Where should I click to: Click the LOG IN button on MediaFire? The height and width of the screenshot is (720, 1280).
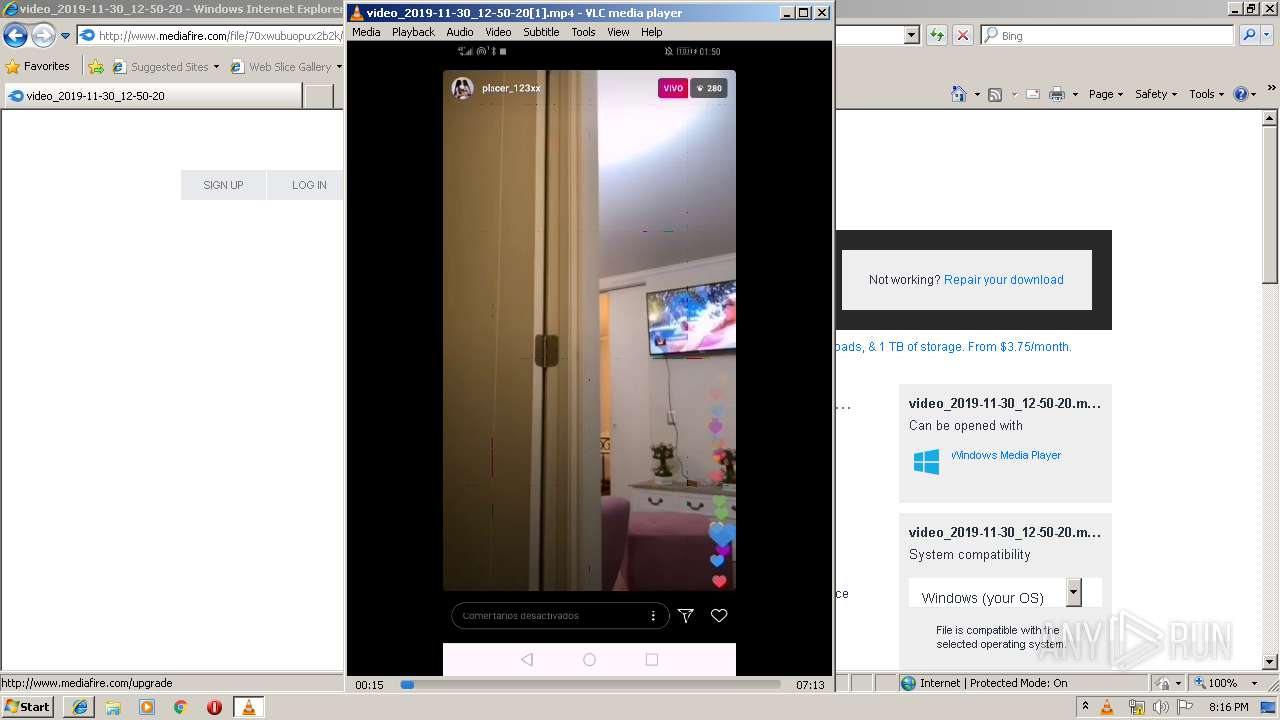click(x=309, y=185)
